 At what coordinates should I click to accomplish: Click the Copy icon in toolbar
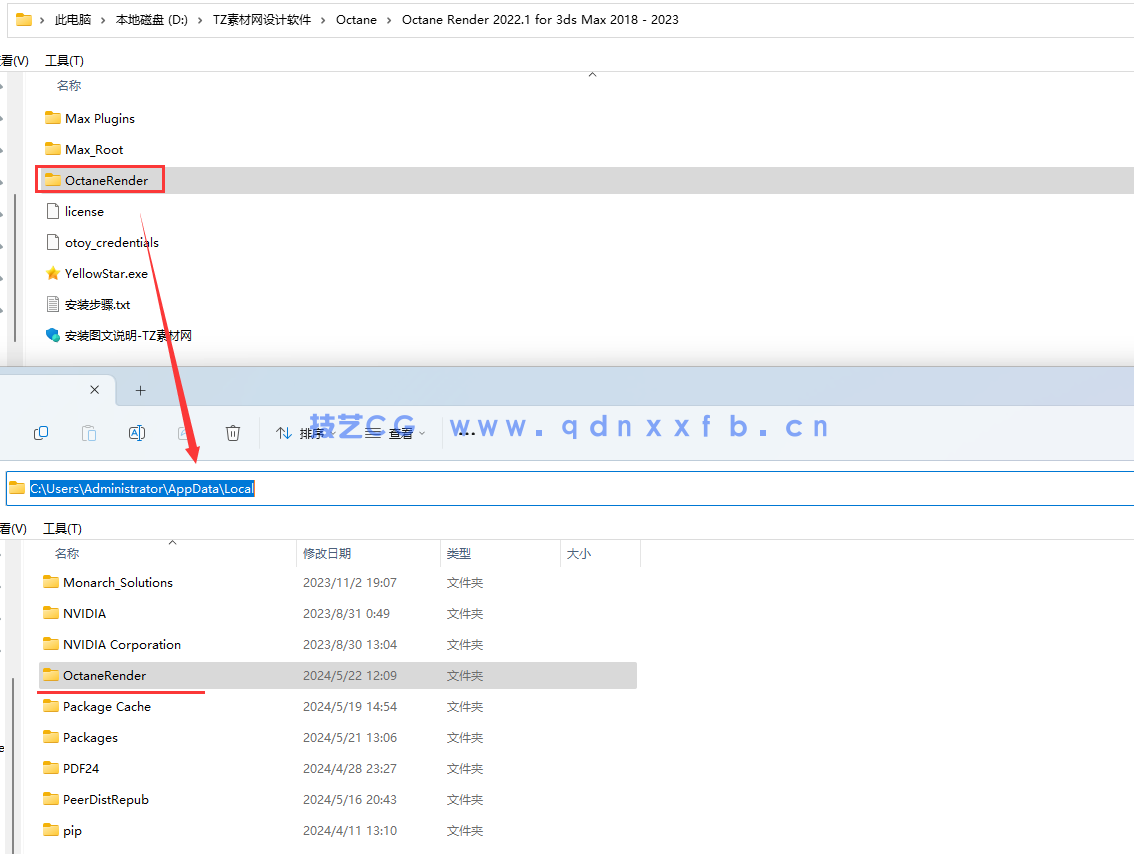click(41, 433)
